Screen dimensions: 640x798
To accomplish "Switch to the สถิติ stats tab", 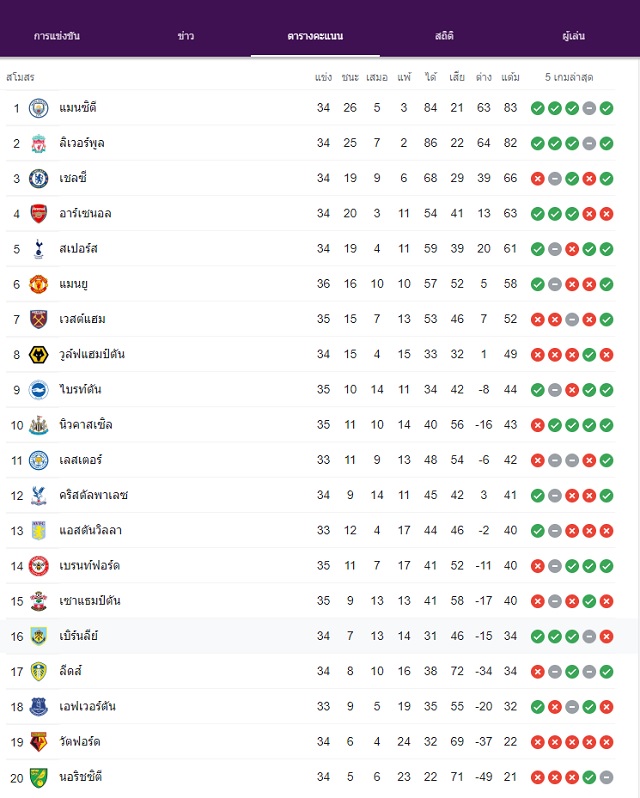I will click(x=444, y=36).
